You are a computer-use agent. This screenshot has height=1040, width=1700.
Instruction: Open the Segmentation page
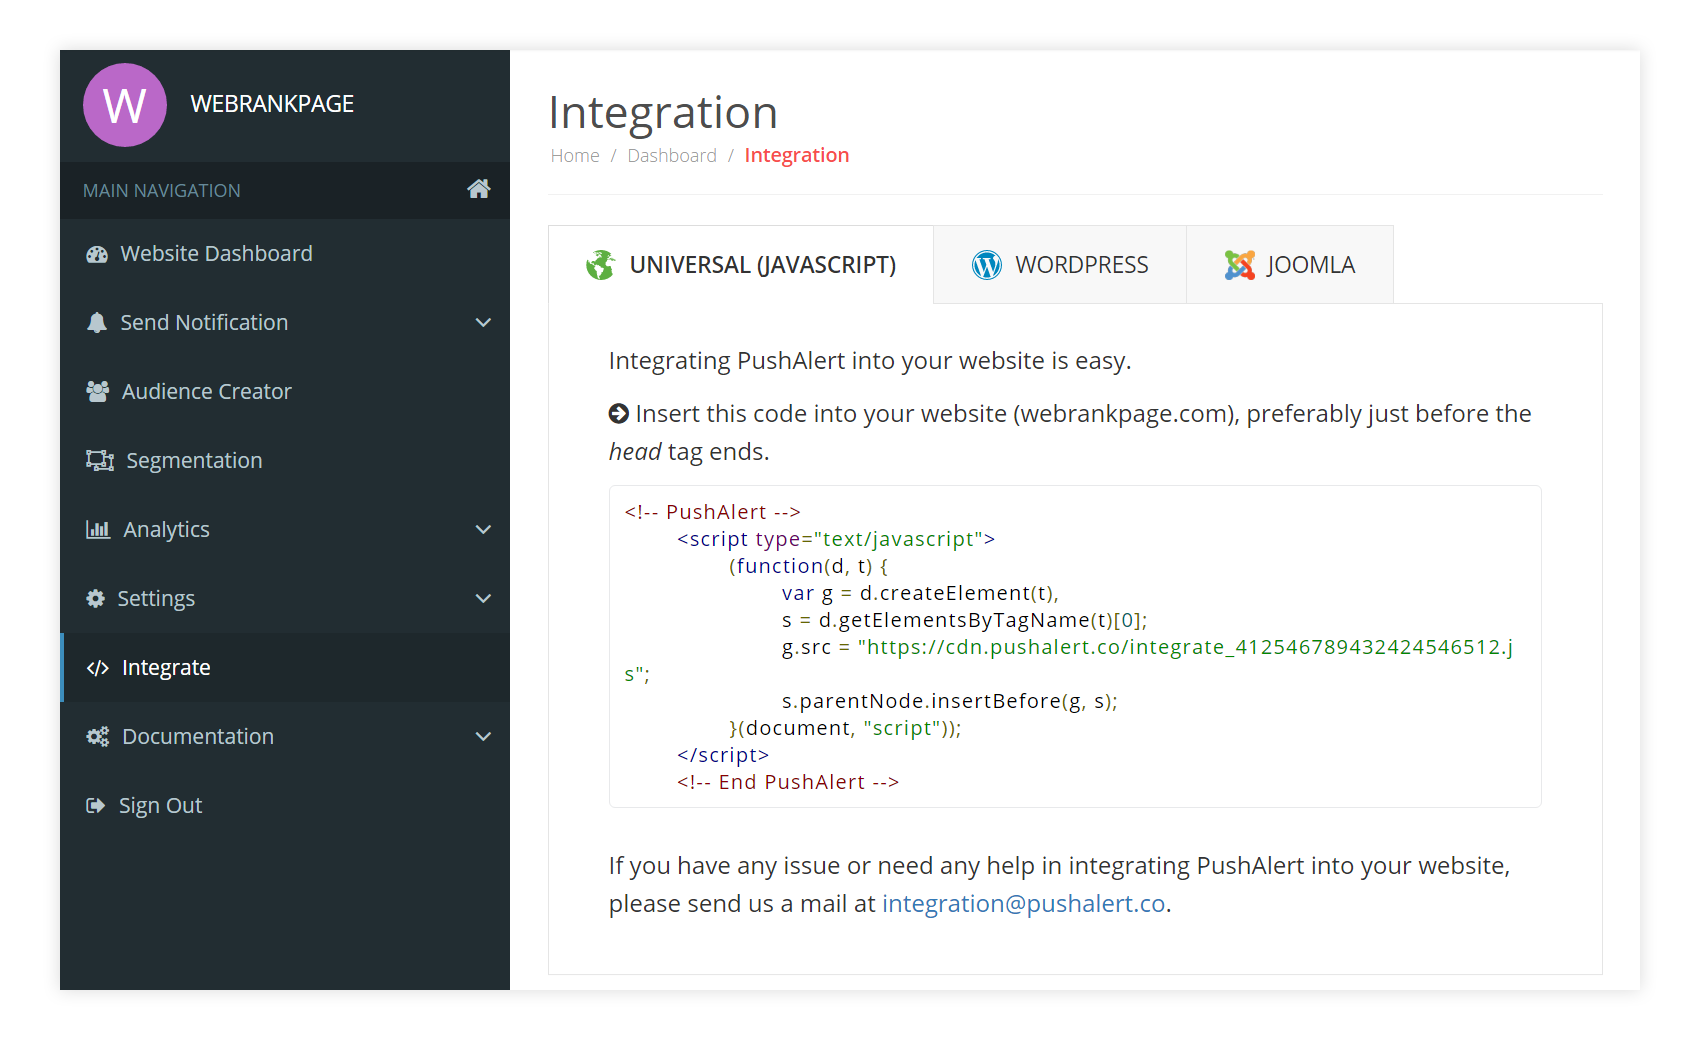(x=285, y=460)
